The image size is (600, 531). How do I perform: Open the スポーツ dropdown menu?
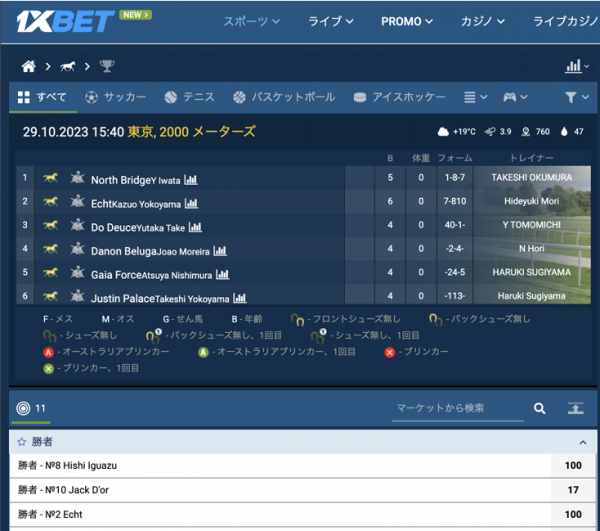[x=251, y=21]
